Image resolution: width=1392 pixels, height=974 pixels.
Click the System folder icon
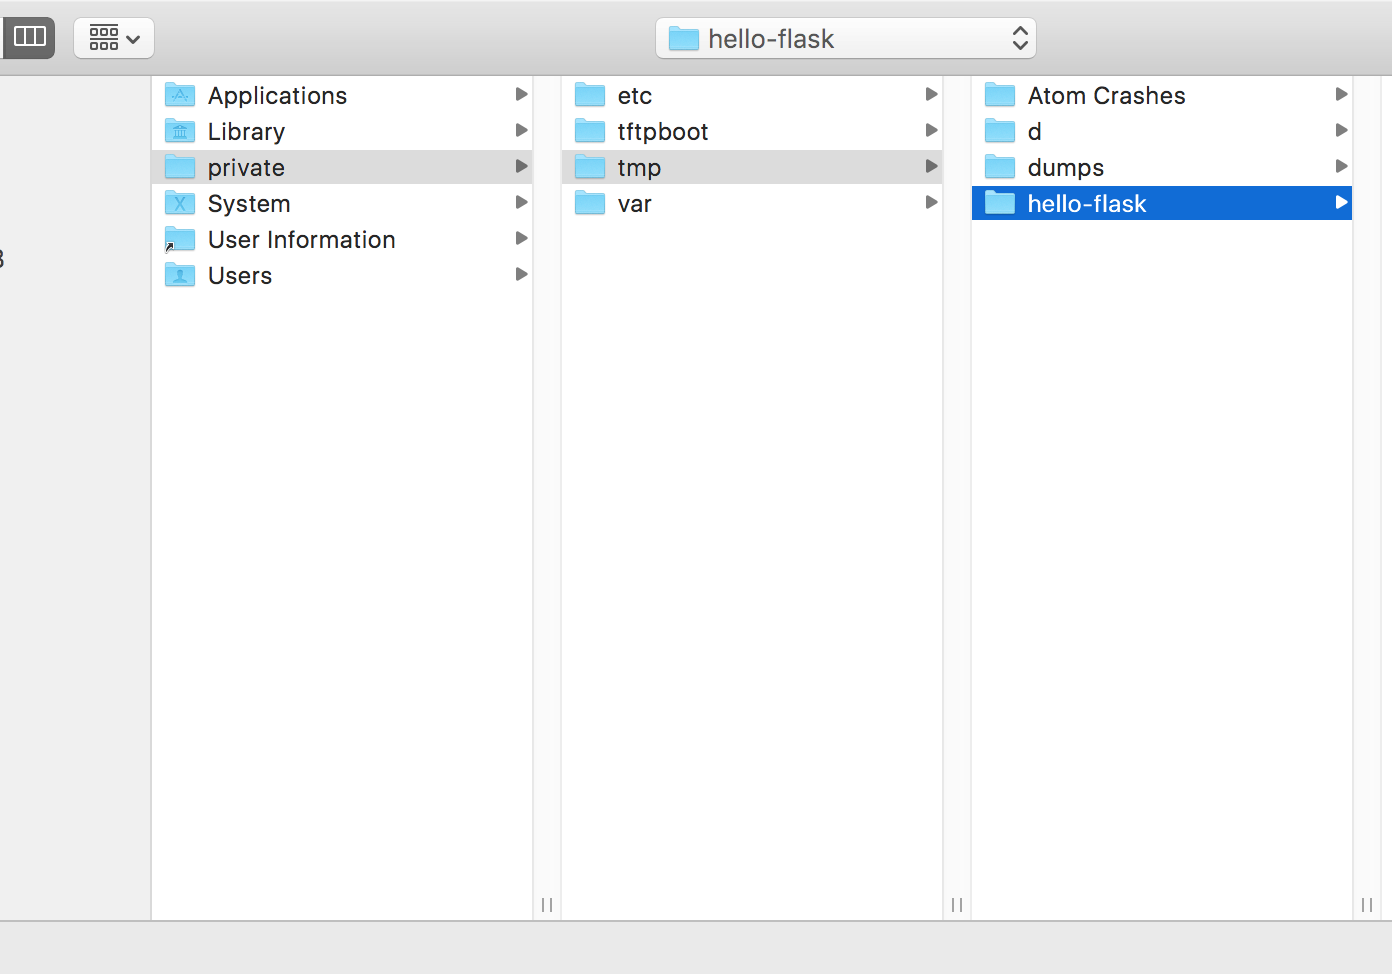click(x=180, y=203)
